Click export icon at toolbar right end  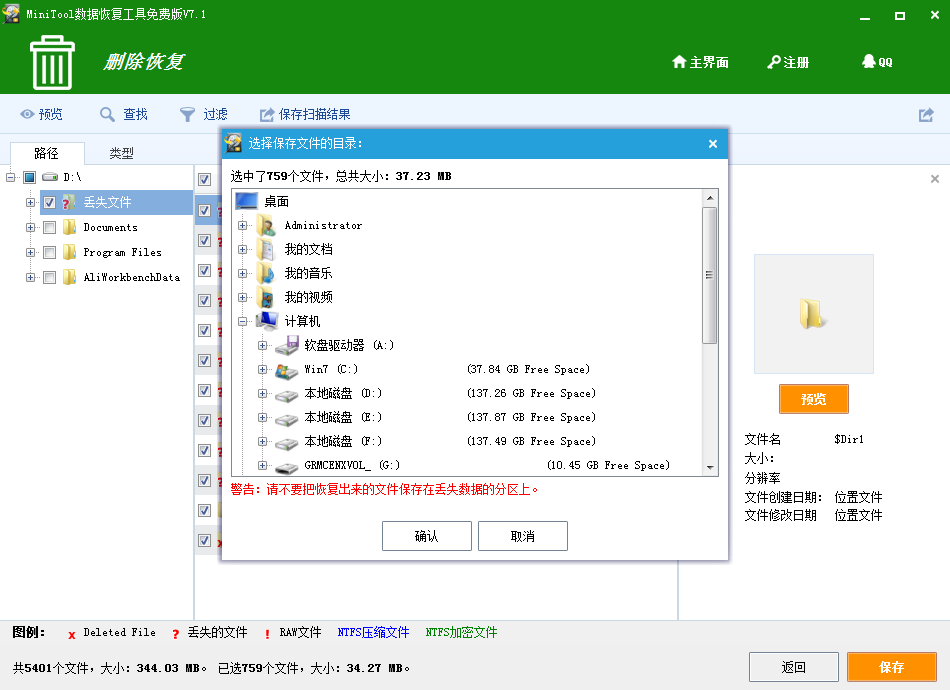click(926, 114)
